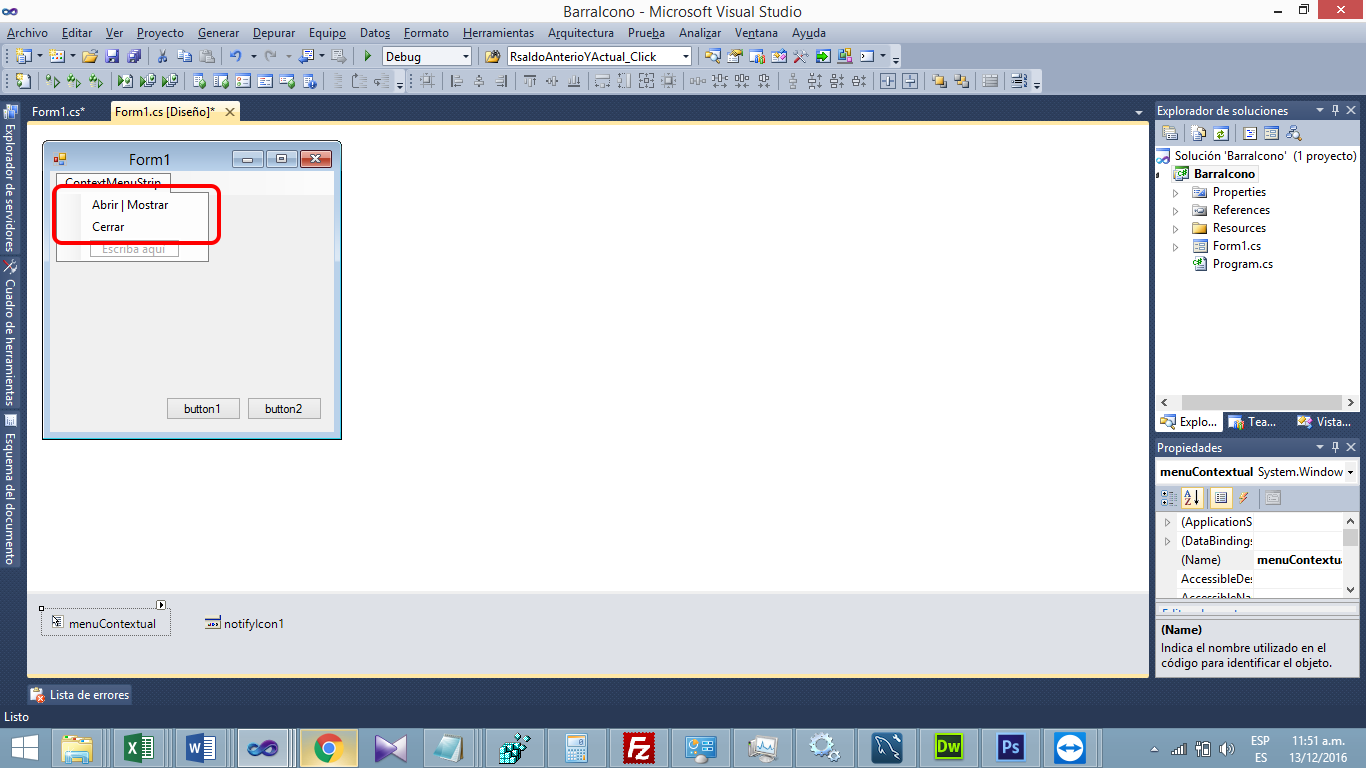Start debugging with the green play arrow
The width and height of the screenshot is (1366, 768).
(368, 57)
